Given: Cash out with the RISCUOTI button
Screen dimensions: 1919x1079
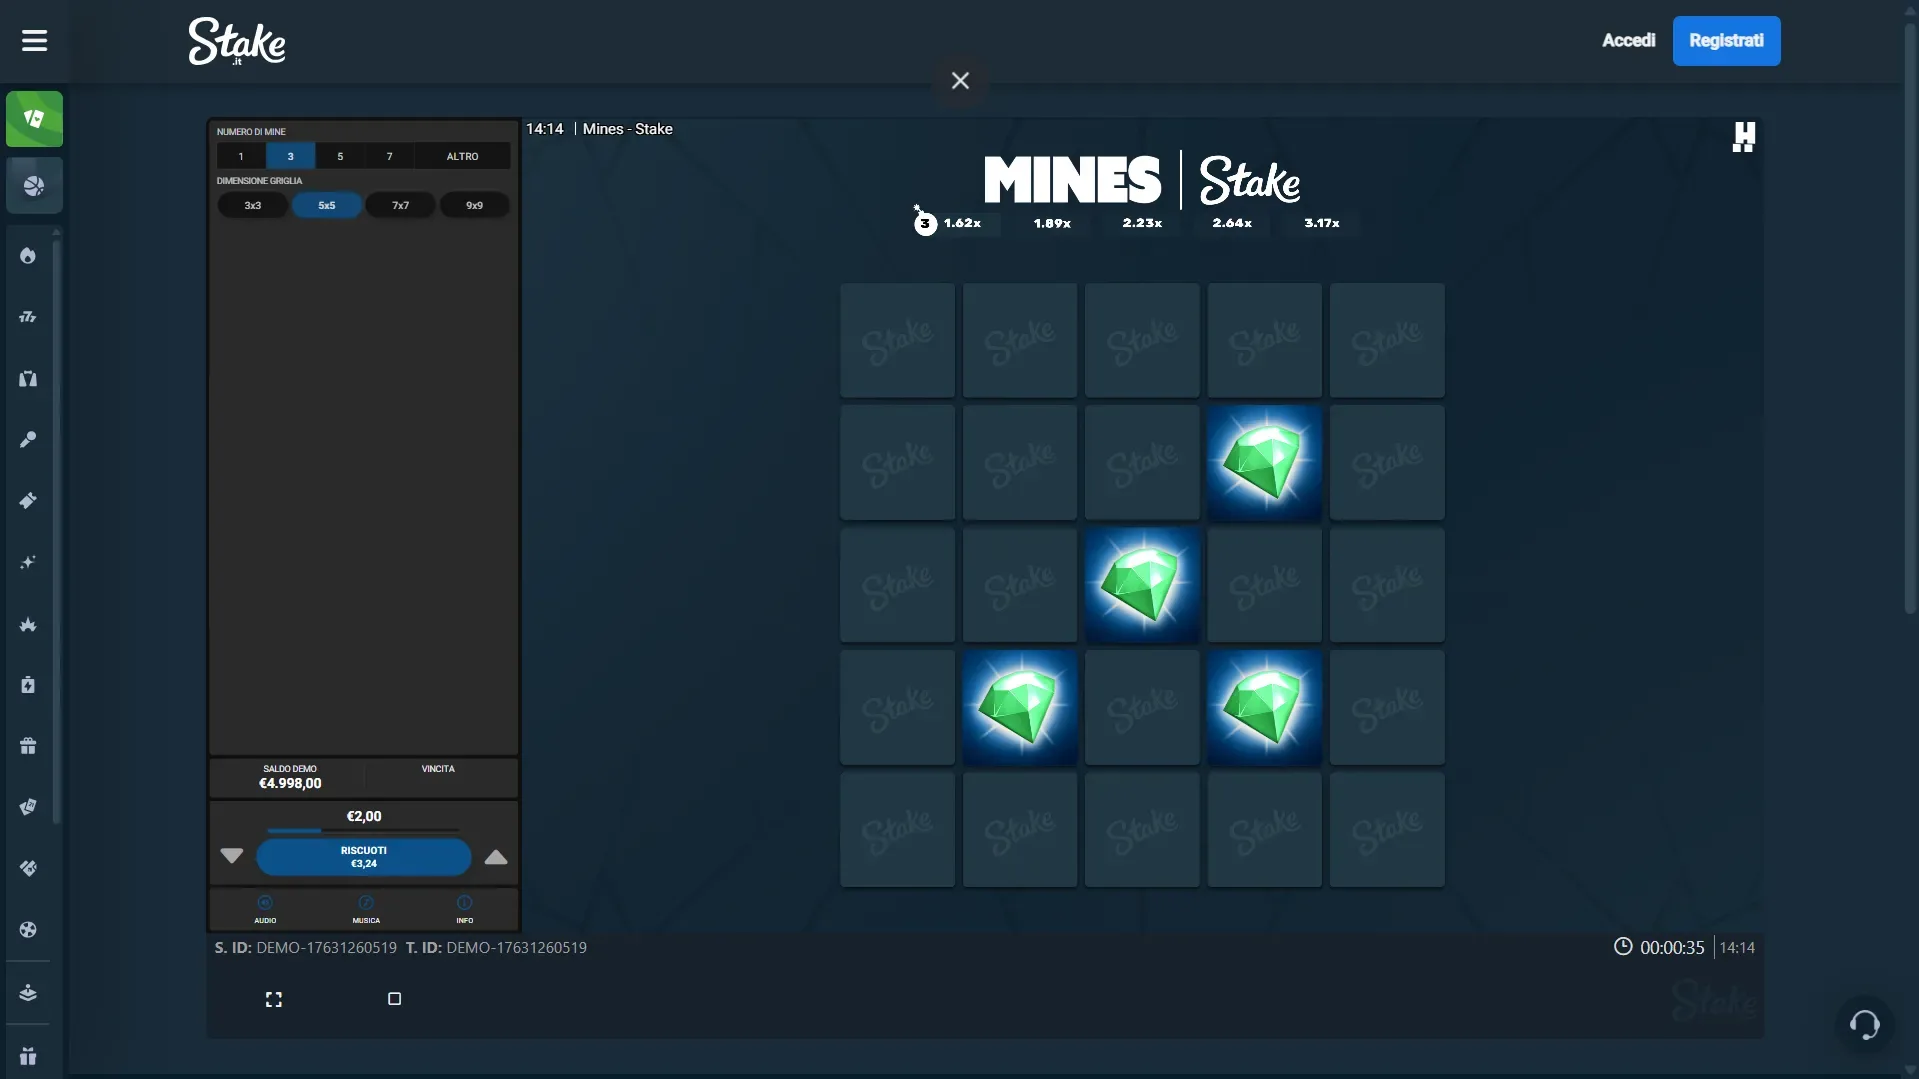Looking at the screenshot, I should [x=364, y=856].
